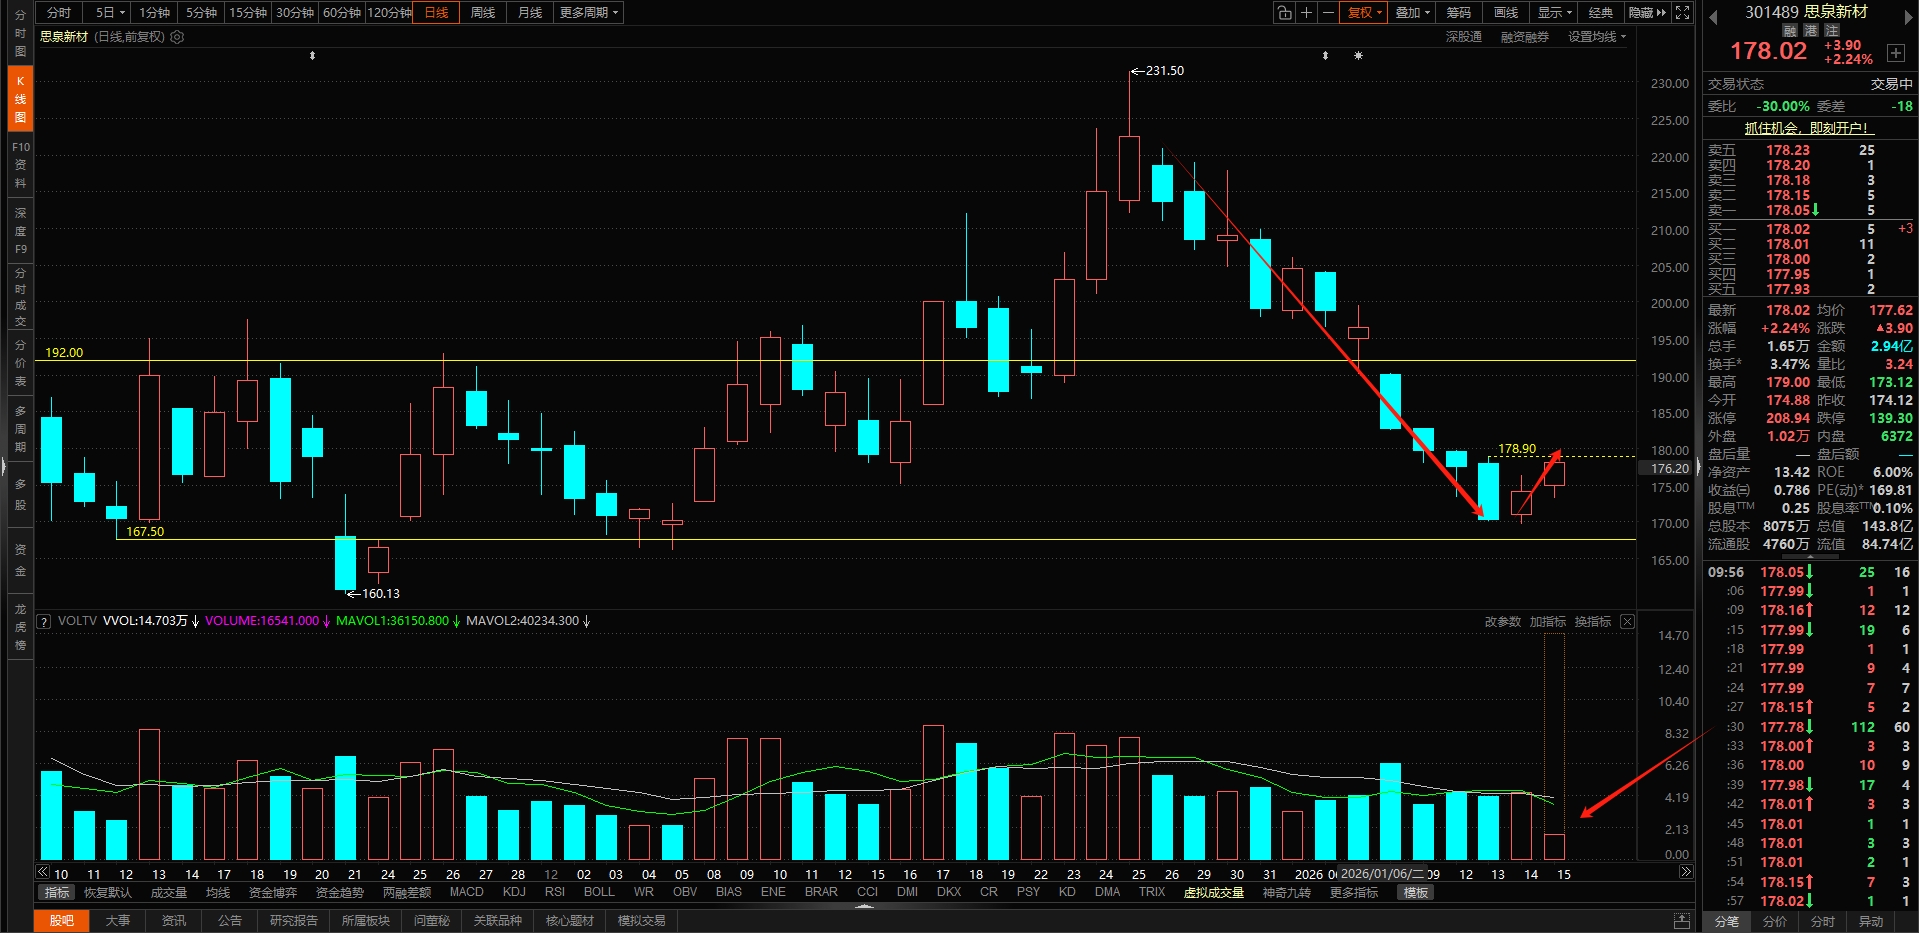
Task: Switch to the 分价 tab in trade panel
Action: point(1775,921)
